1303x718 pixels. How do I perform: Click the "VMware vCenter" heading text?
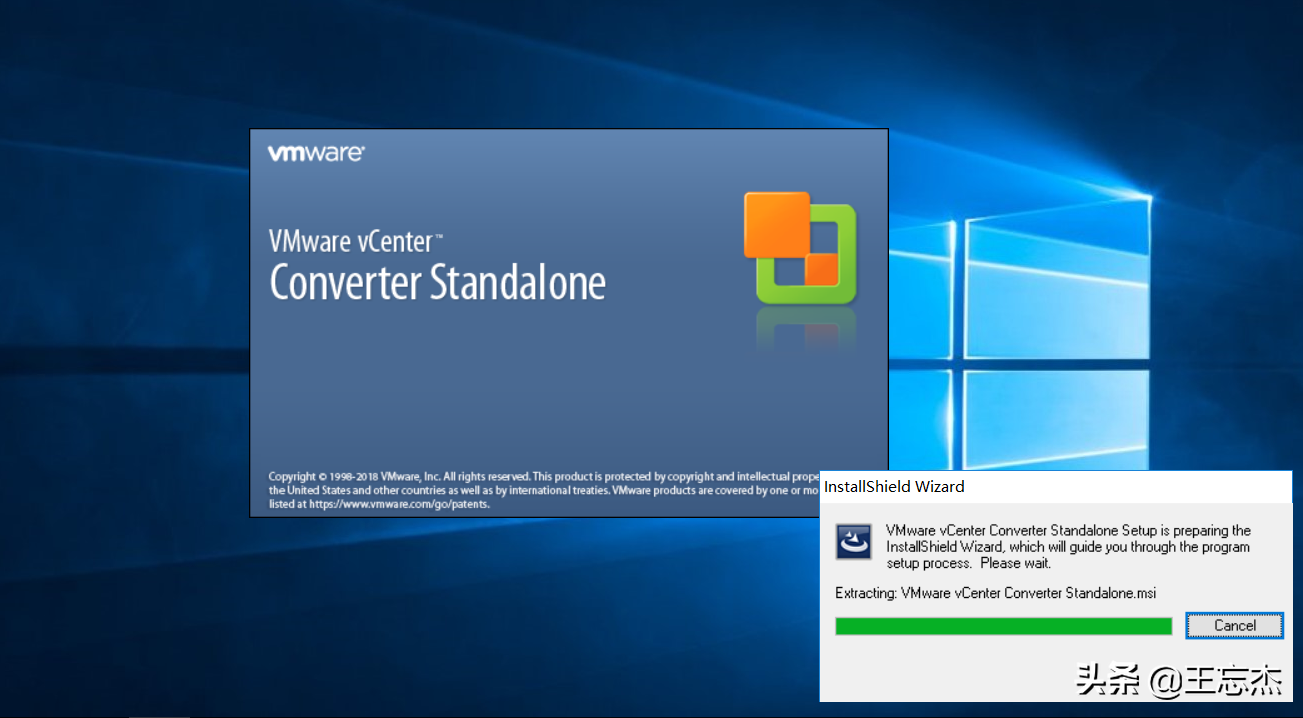356,241
